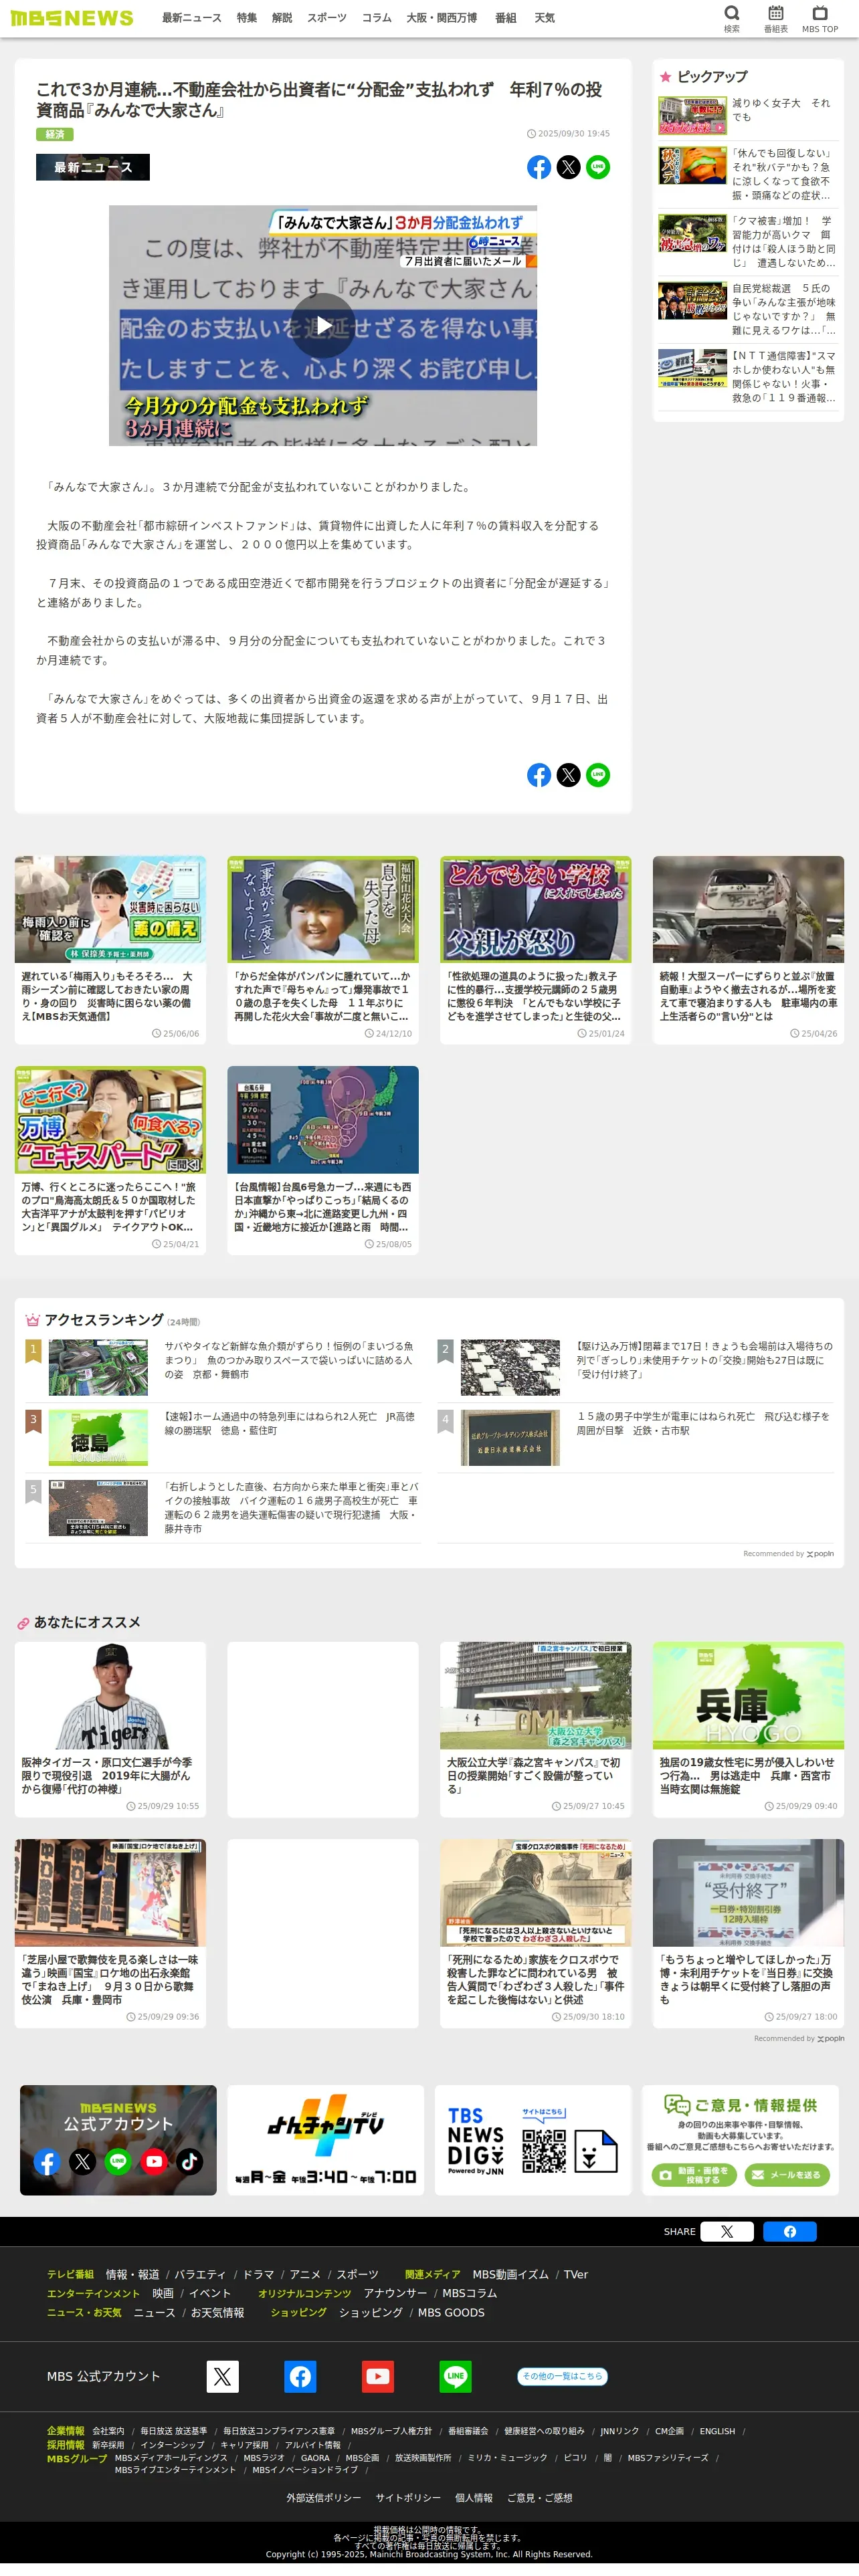Share on LINE below article text

pos(598,775)
